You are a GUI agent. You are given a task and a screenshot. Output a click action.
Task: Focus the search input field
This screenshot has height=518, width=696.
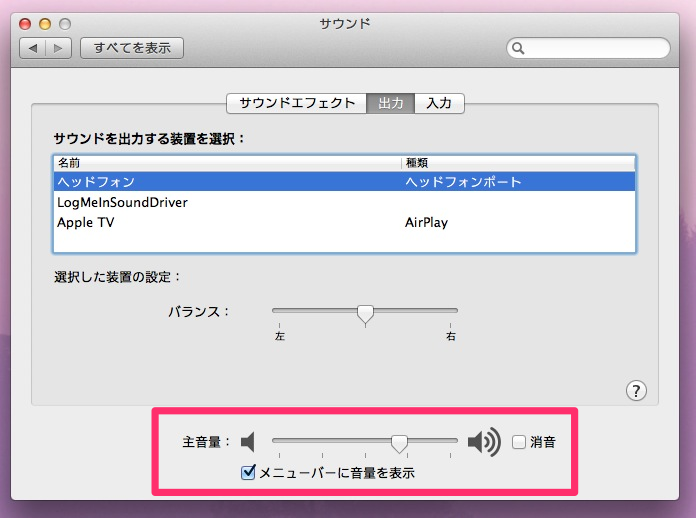pyautogui.click(x=588, y=48)
